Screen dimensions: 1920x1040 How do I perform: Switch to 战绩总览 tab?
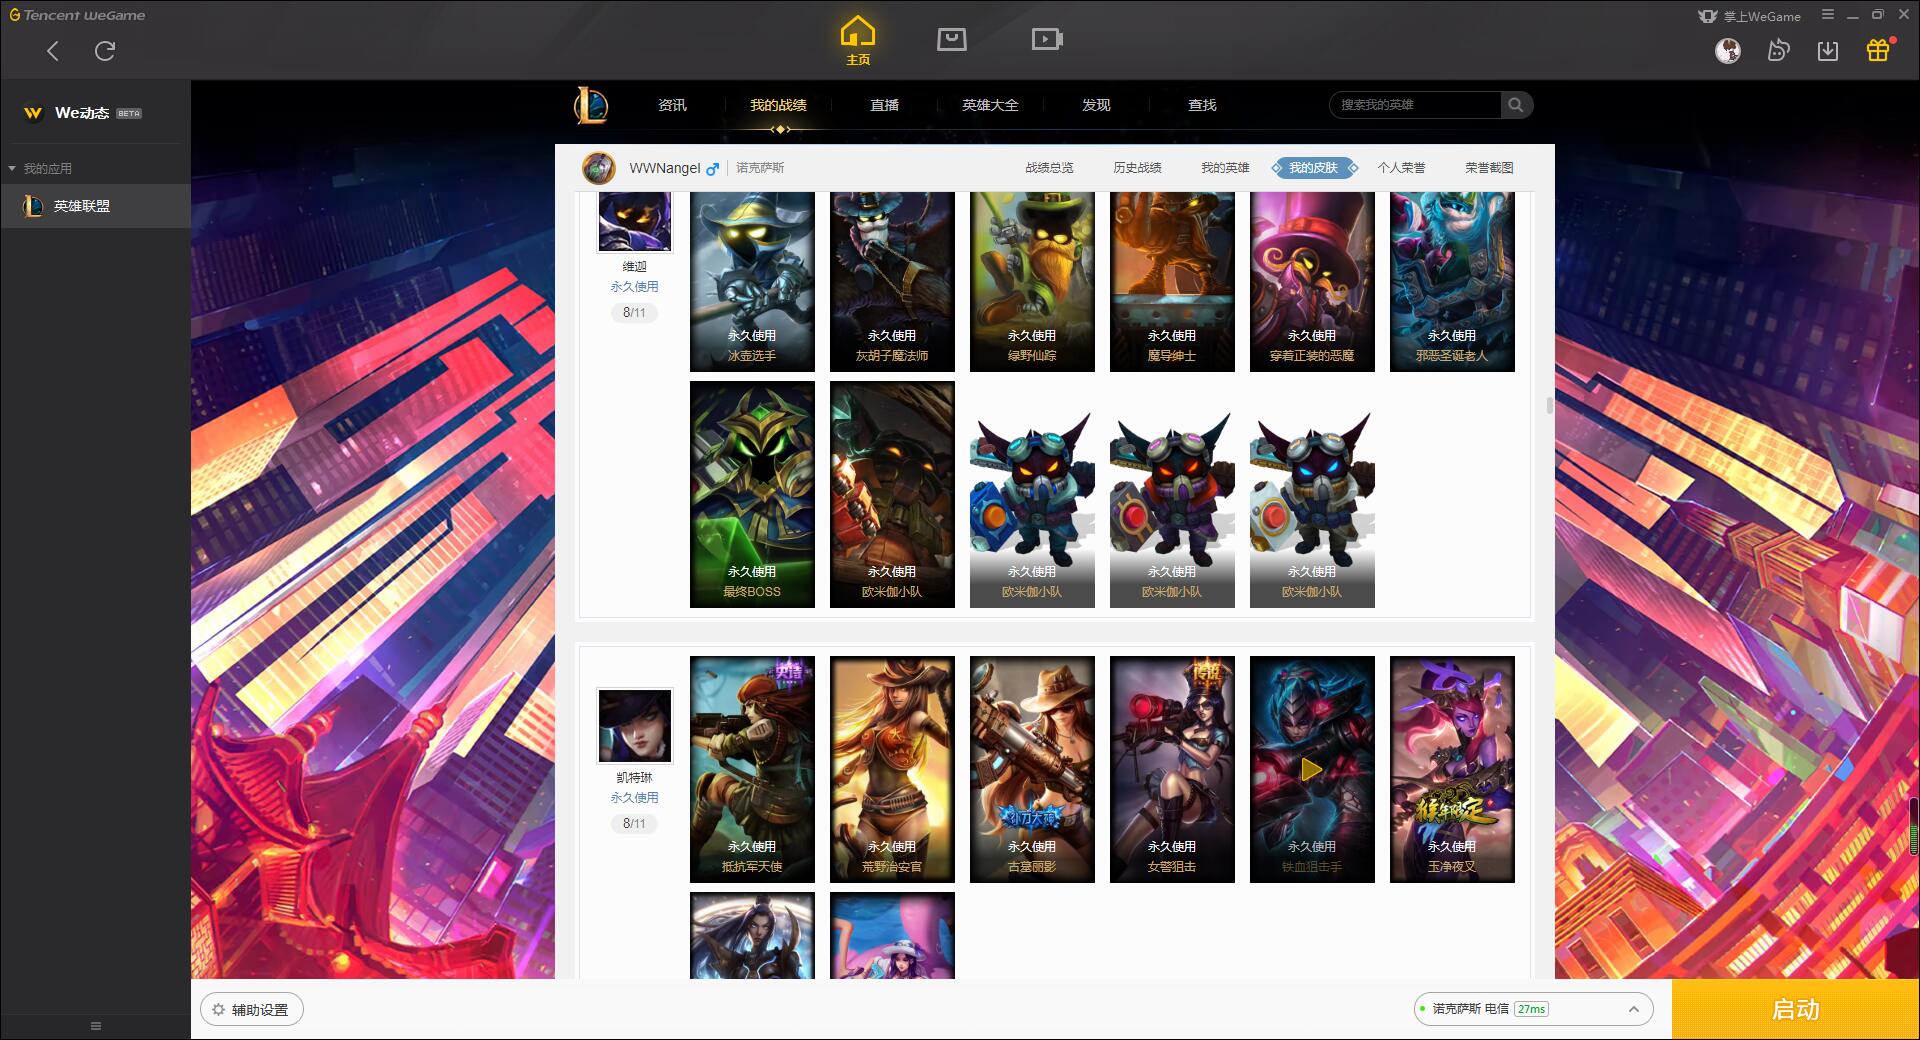pyautogui.click(x=1049, y=168)
